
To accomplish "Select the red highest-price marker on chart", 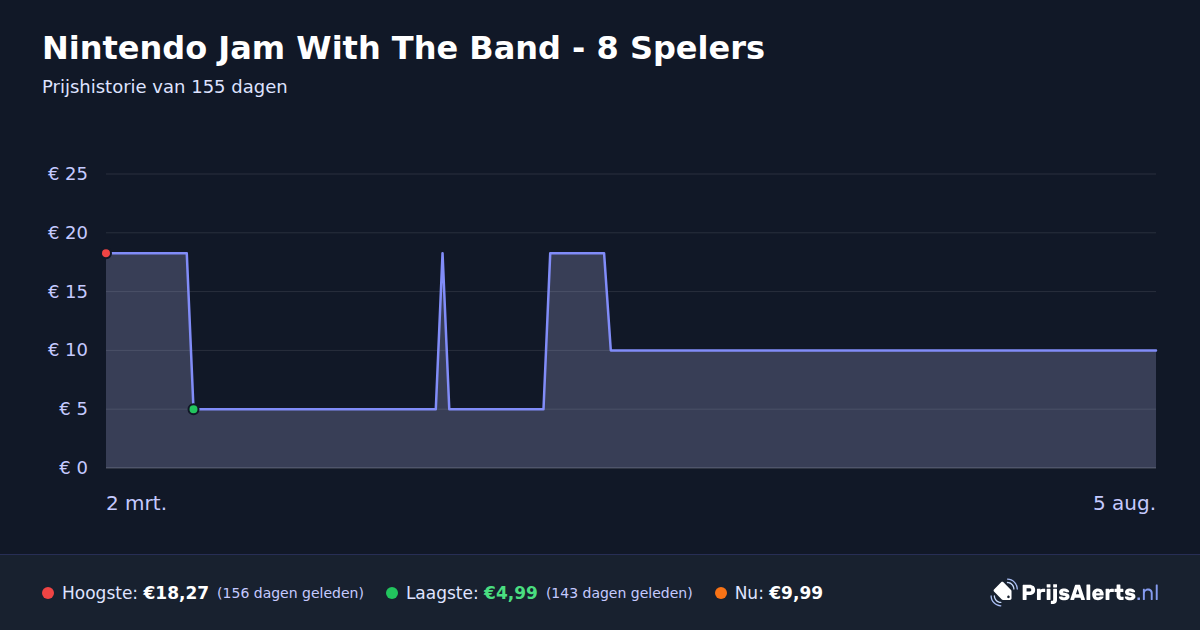I will 106,253.
